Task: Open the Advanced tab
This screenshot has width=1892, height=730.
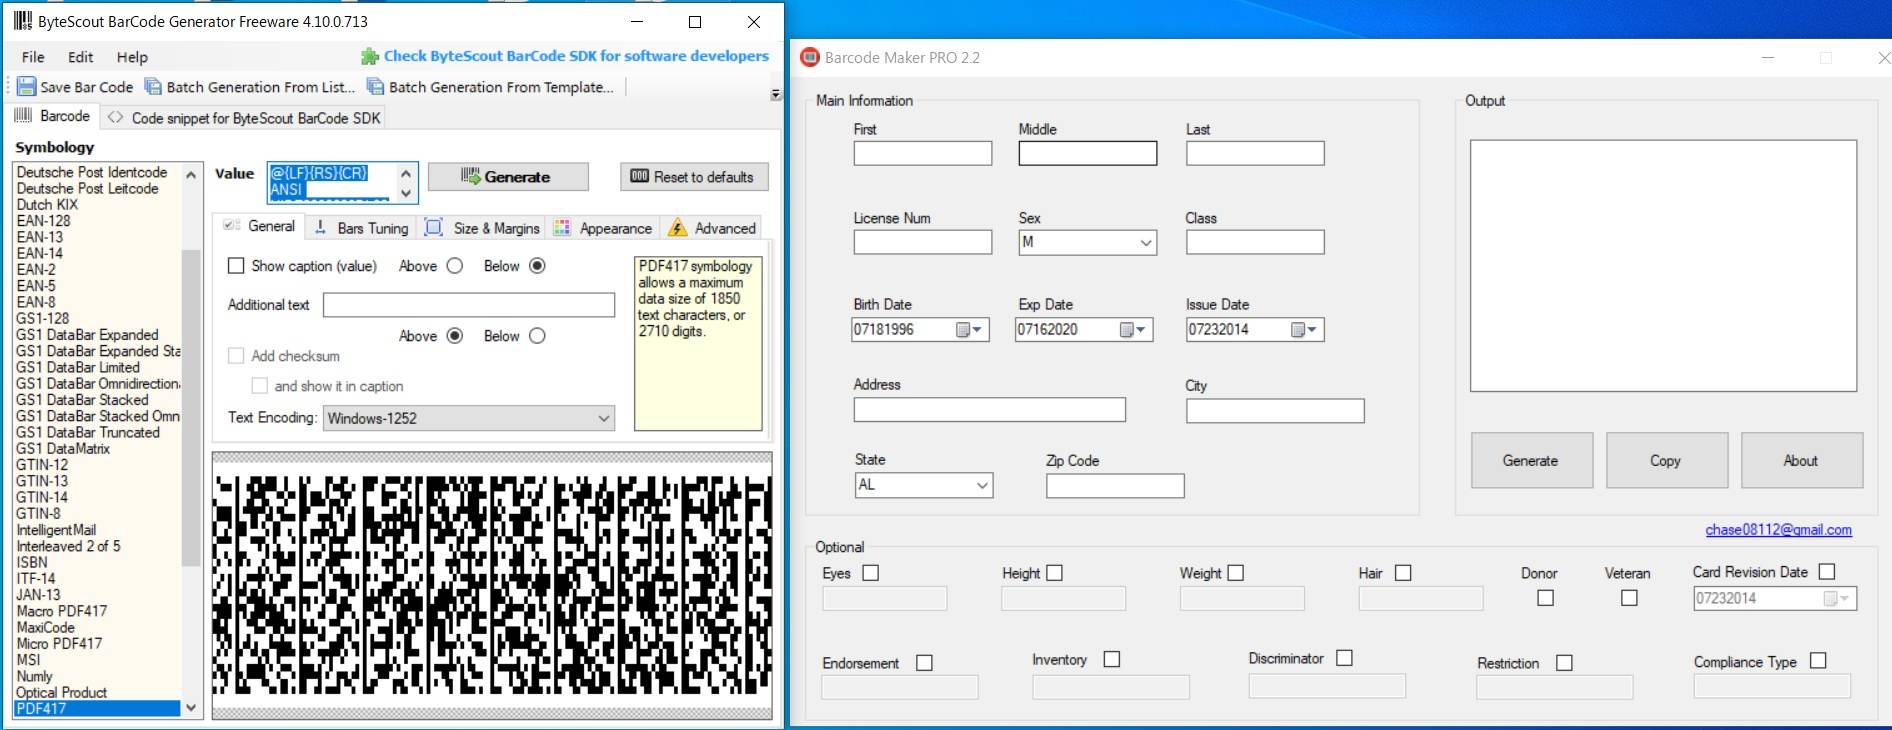Action: pyautogui.click(x=712, y=228)
